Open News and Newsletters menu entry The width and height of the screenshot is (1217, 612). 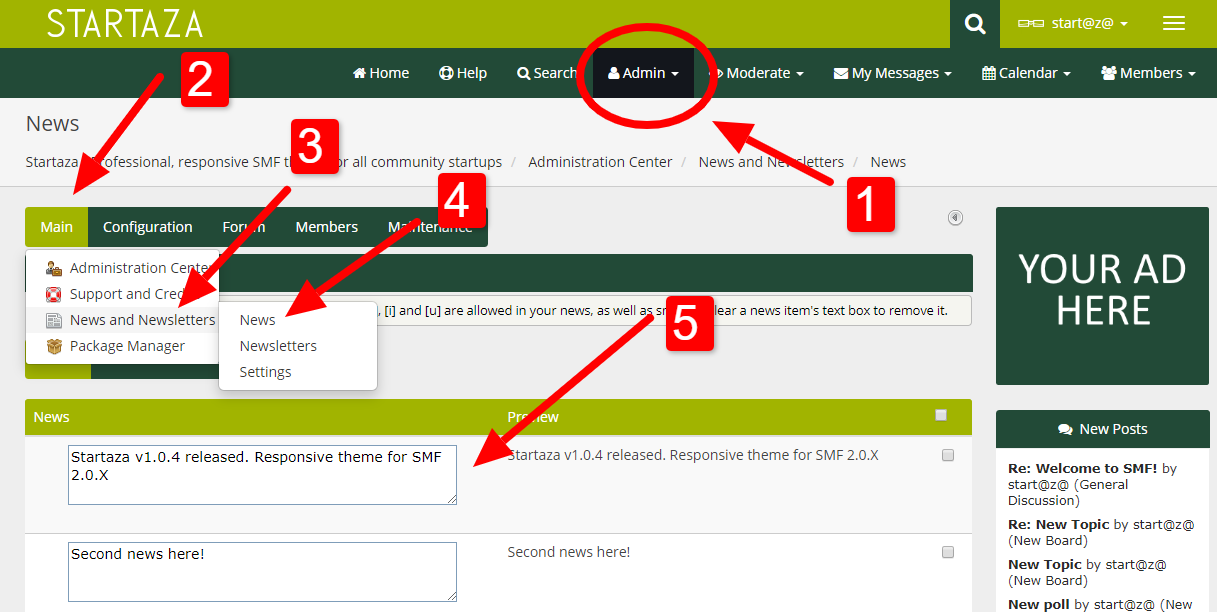122,320
